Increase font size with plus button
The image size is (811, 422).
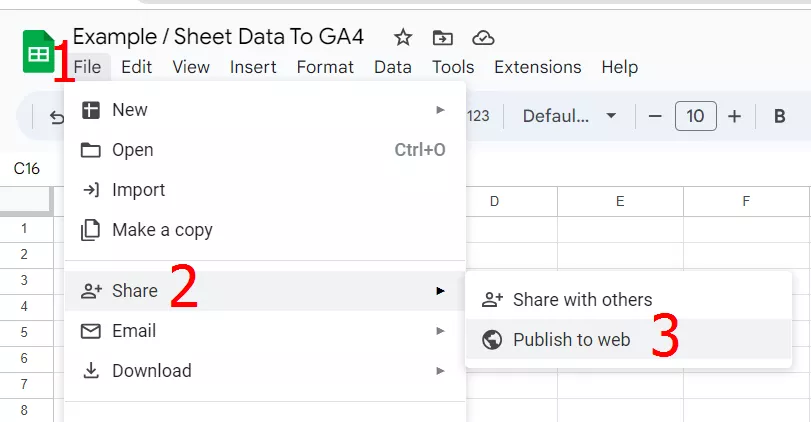click(x=734, y=116)
